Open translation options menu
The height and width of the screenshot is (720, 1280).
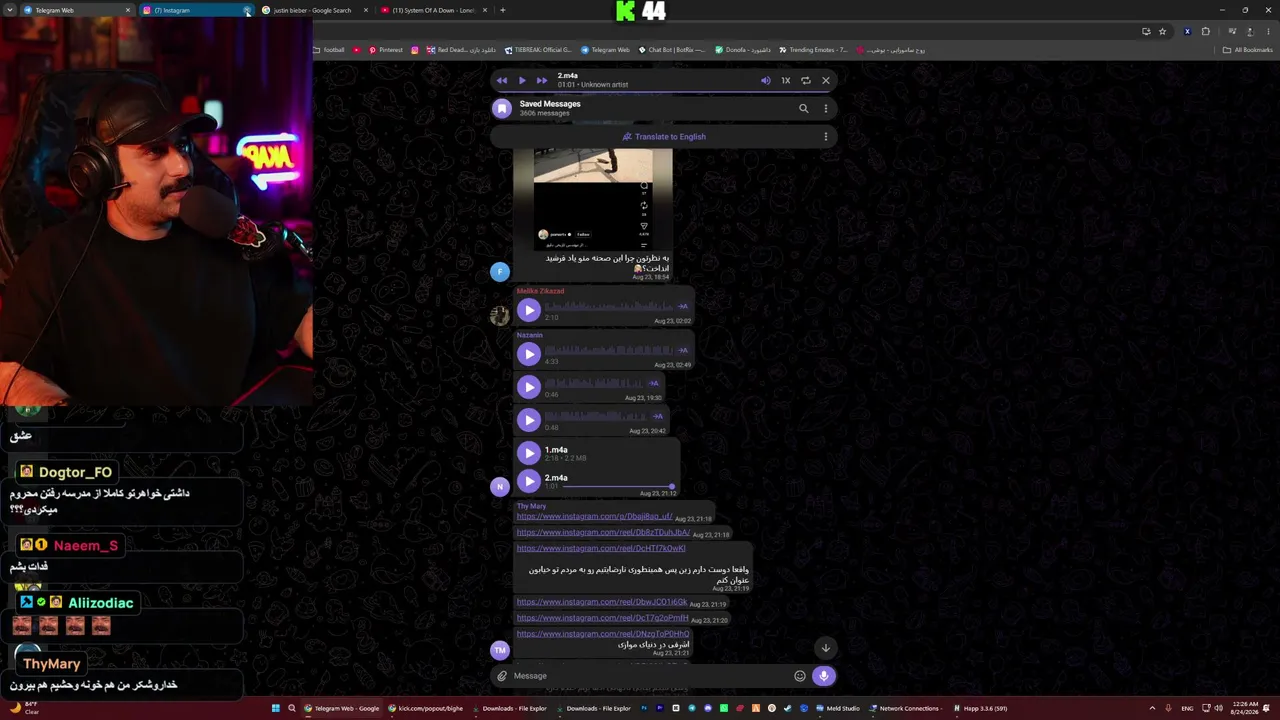(x=825, y=136)
